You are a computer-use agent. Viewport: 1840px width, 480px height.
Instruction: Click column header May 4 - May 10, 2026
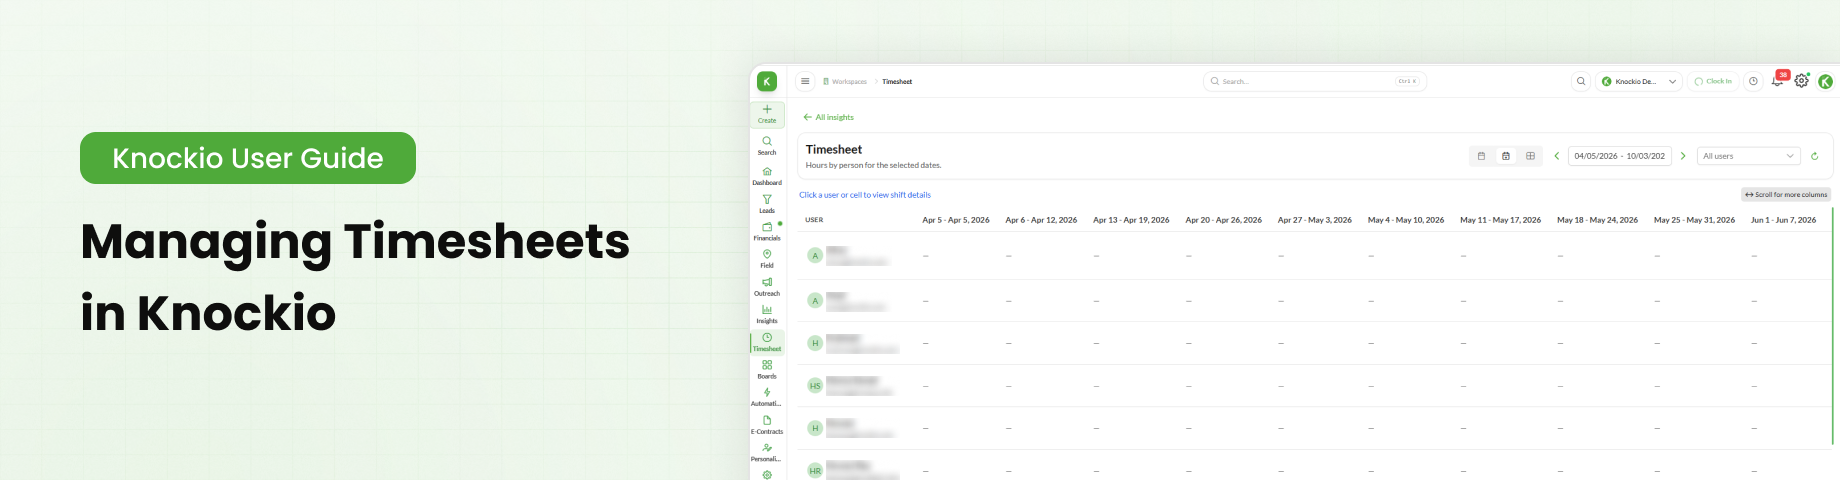(1406, 220)
